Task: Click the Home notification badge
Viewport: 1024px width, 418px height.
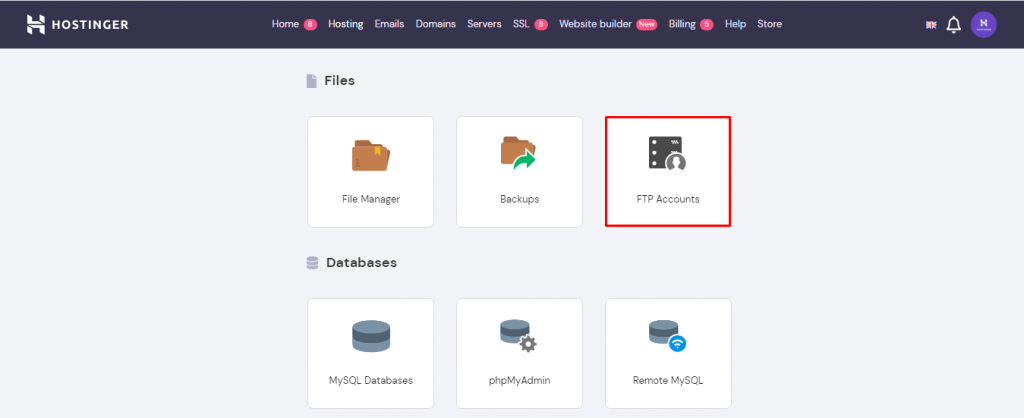Action: point(310,25)
